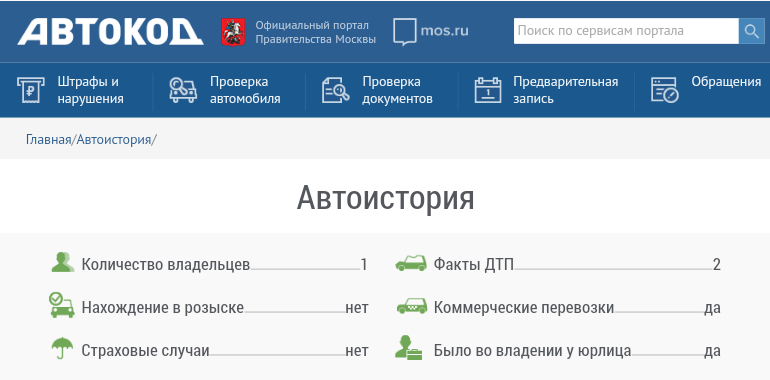
Task: Open Проверка автомобиля menu item
Action: [245, 90]
